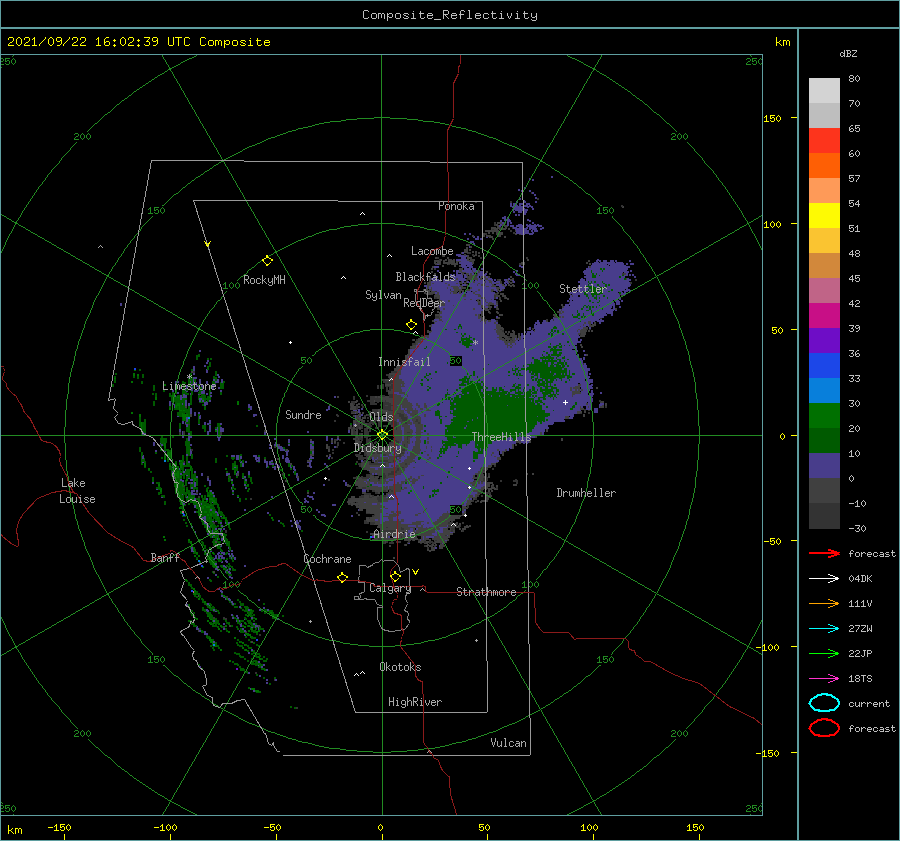
Task: Click the Drumheller label
Action: (x=586, y=493)
